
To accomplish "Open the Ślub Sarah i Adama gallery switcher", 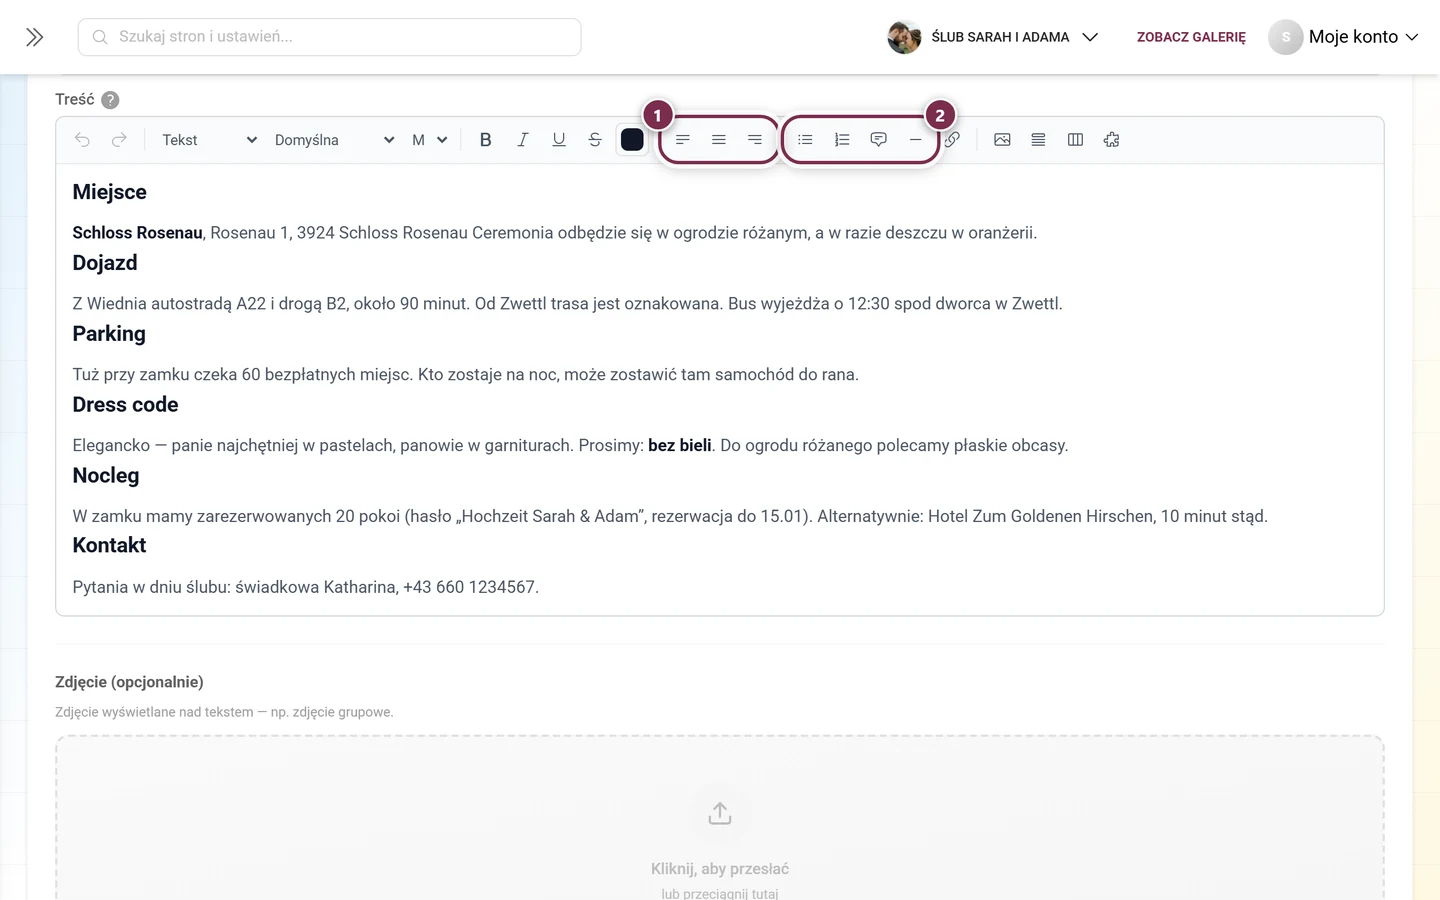I will [994, 37].
